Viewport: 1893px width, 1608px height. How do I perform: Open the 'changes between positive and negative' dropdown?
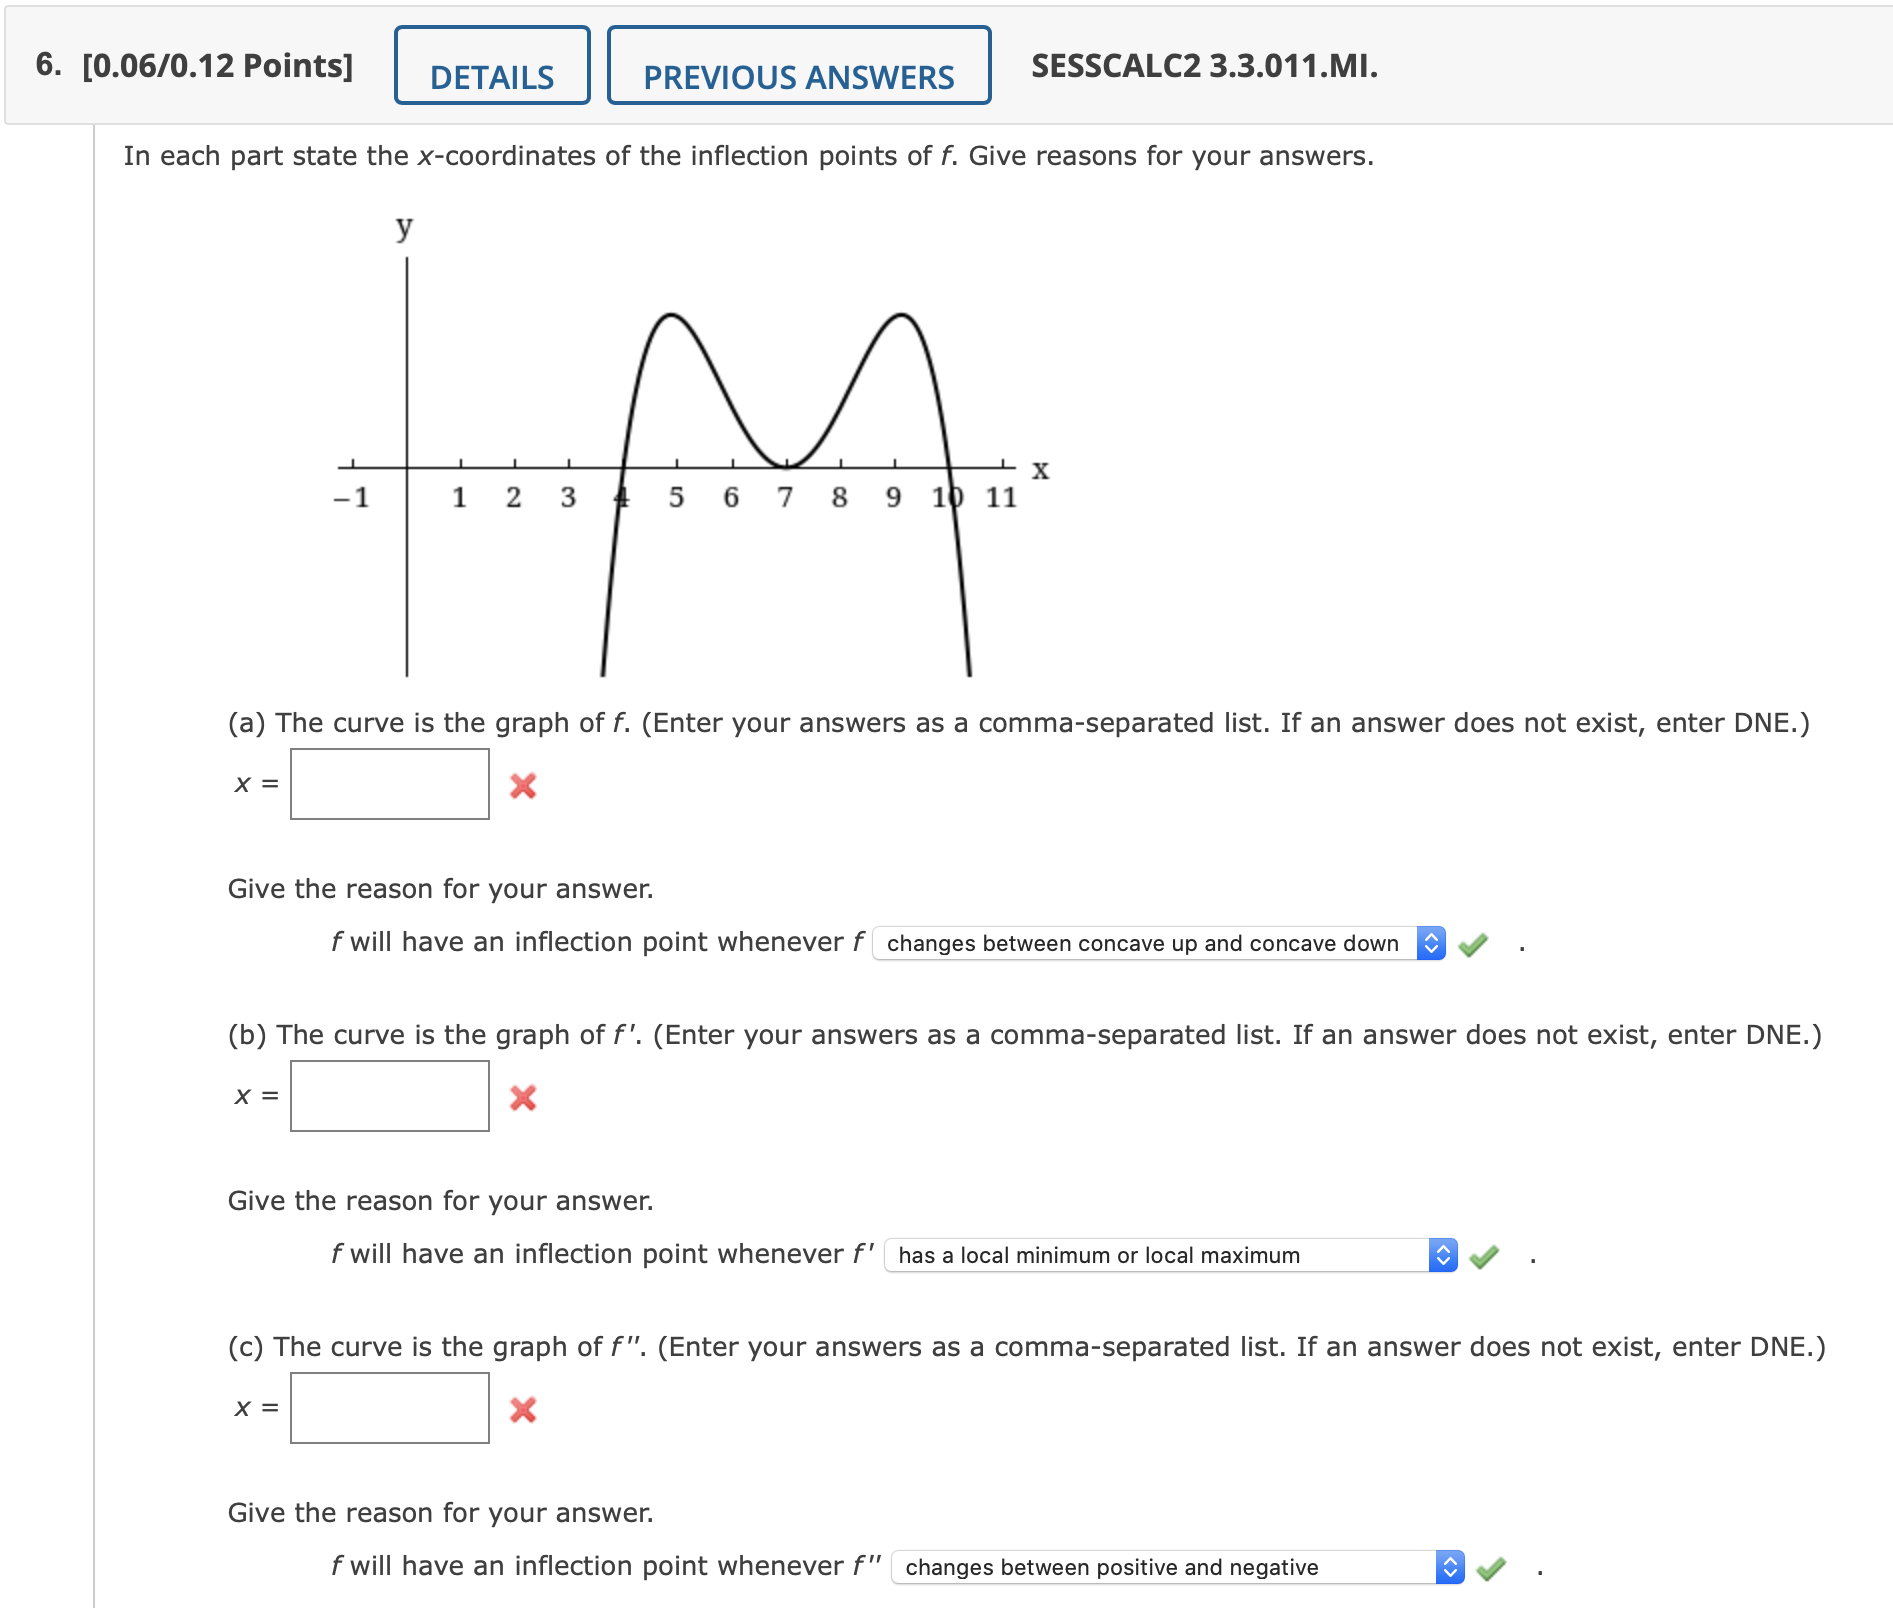[1160, 1567]
